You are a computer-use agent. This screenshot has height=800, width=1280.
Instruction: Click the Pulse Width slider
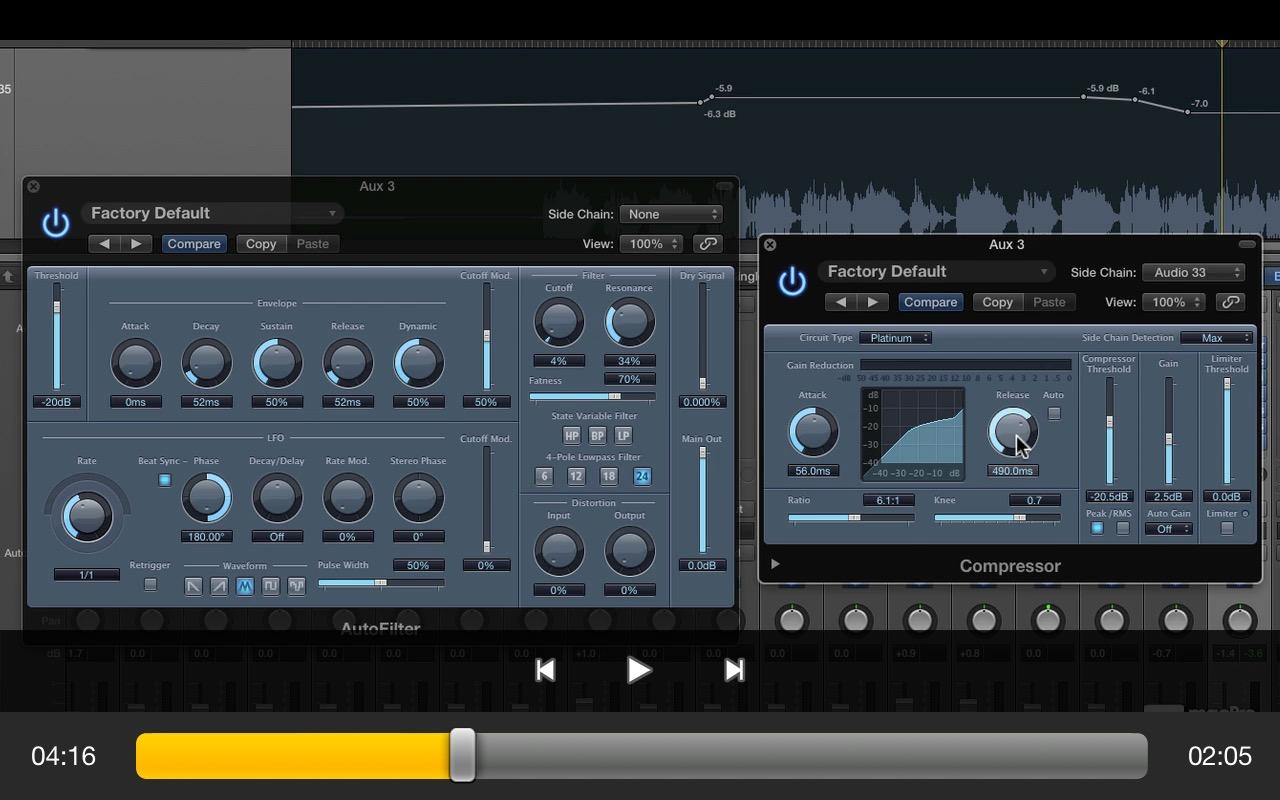(381, 582)
